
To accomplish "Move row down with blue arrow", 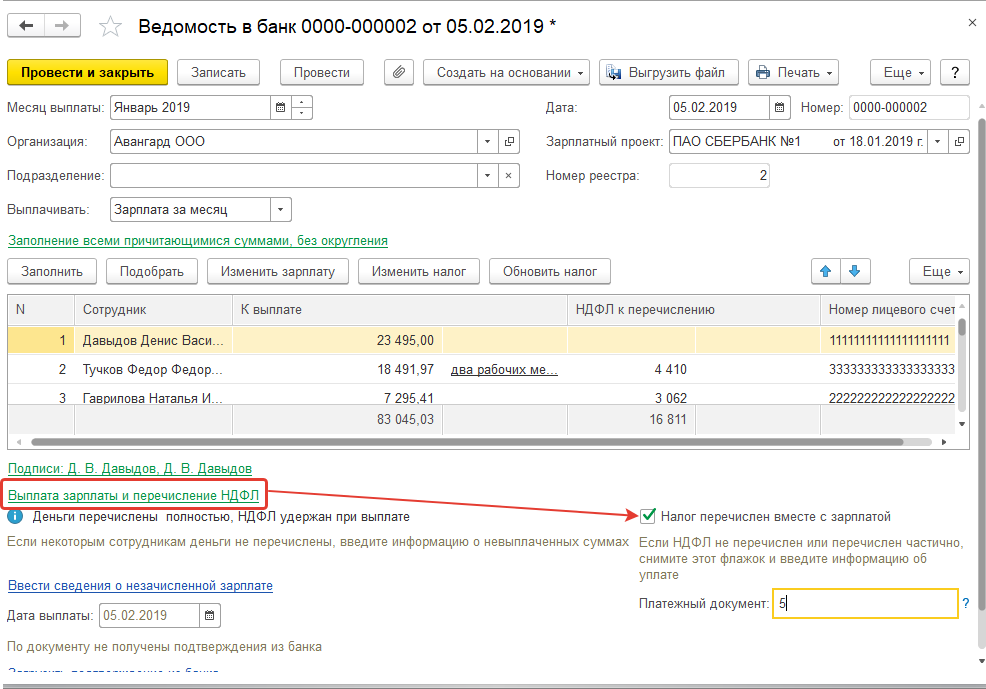I will pos(855,271).
